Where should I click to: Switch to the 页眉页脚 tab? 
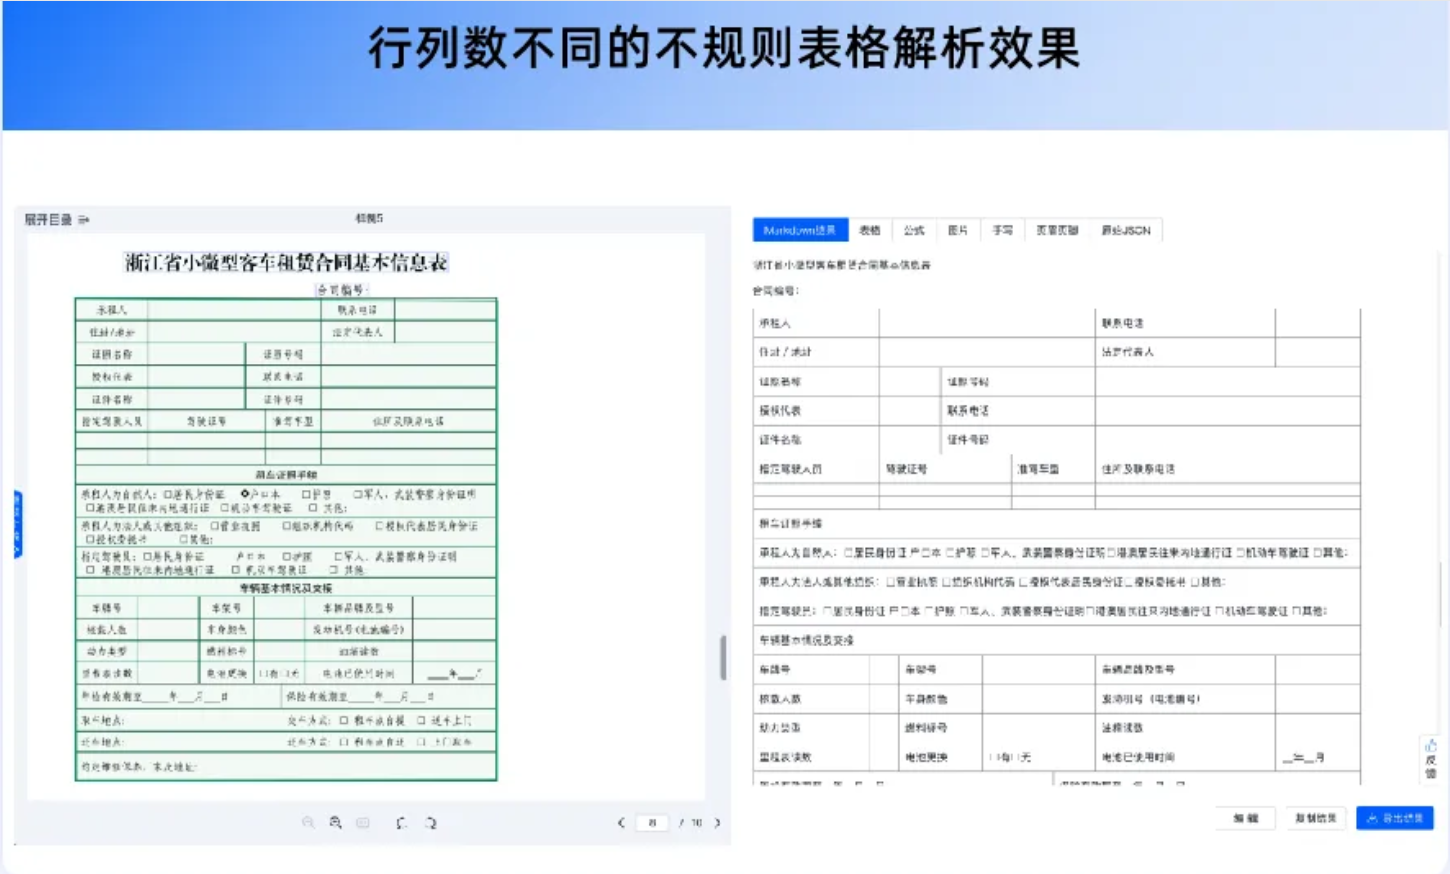point(1057,230)
